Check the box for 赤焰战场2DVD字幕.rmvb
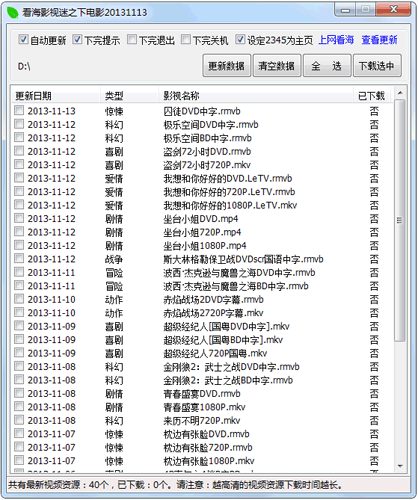Viewport: 418px width, 500px height. tap(19, 299)
